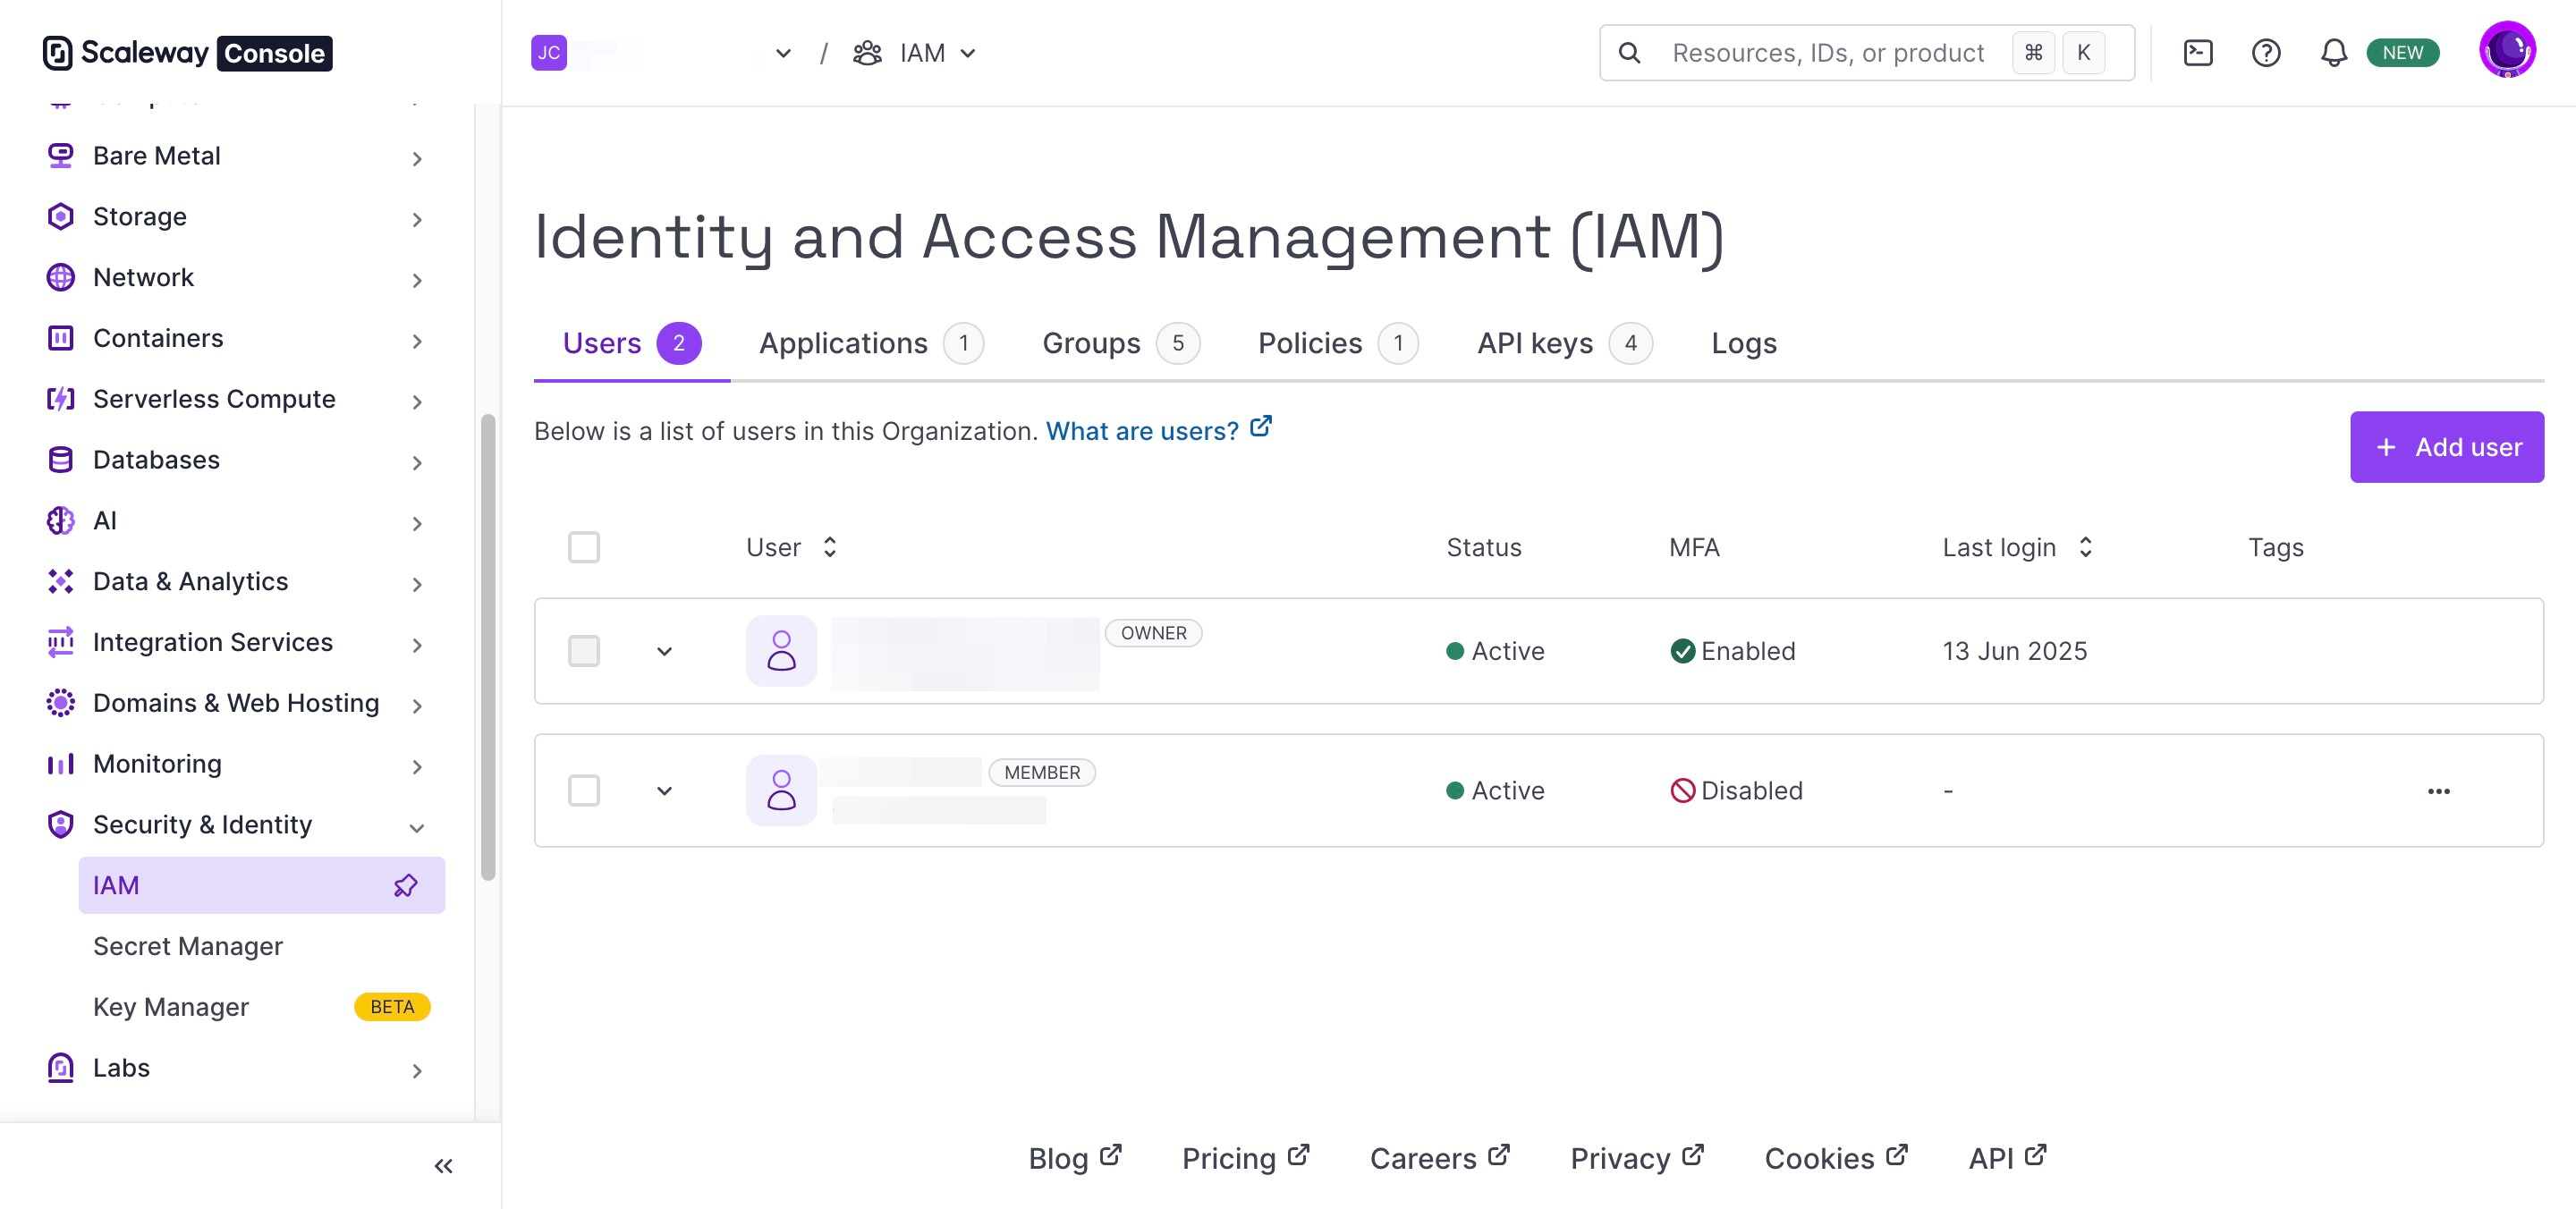This screenshot has height=1209, width=2576.
Task: Click the Network globe icon
Action: click(x=60, y=277)
